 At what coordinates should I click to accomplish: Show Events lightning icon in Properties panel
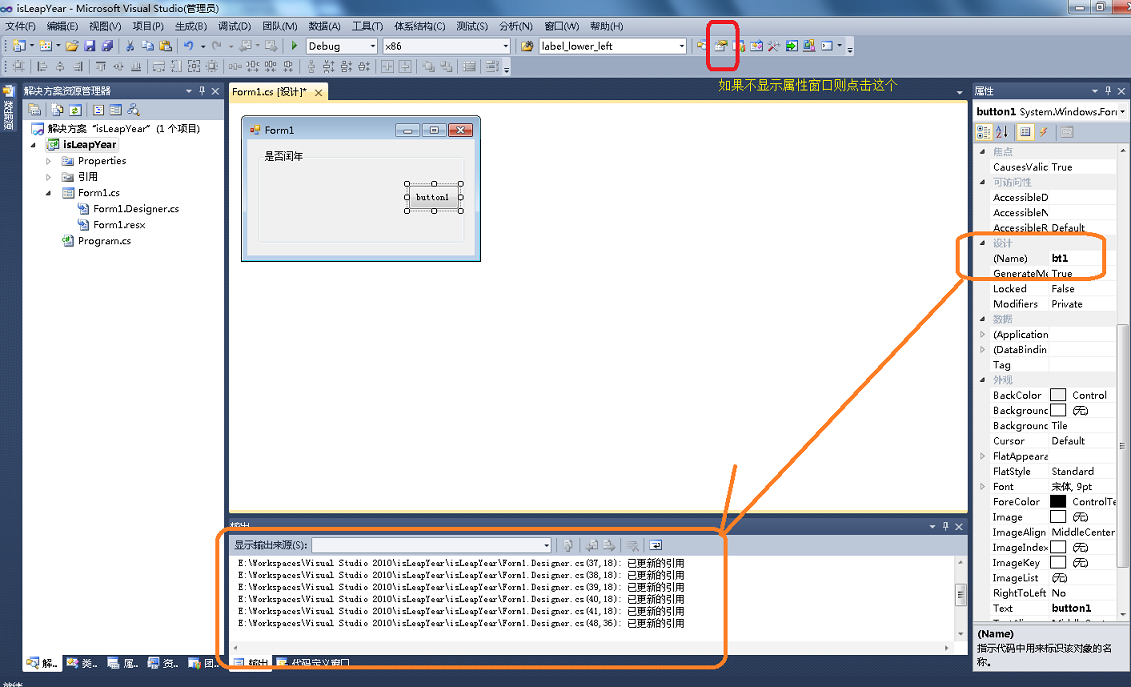(x=1044, y=132)
